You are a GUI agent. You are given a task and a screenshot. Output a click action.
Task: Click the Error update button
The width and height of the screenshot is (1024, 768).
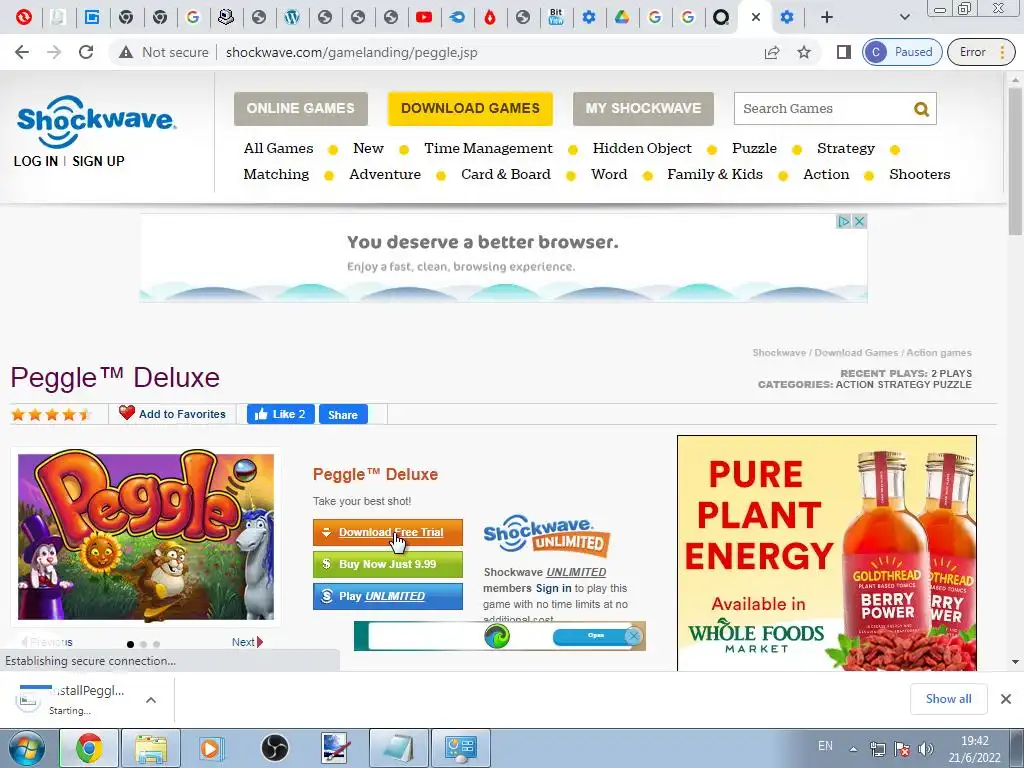[980, 52]
